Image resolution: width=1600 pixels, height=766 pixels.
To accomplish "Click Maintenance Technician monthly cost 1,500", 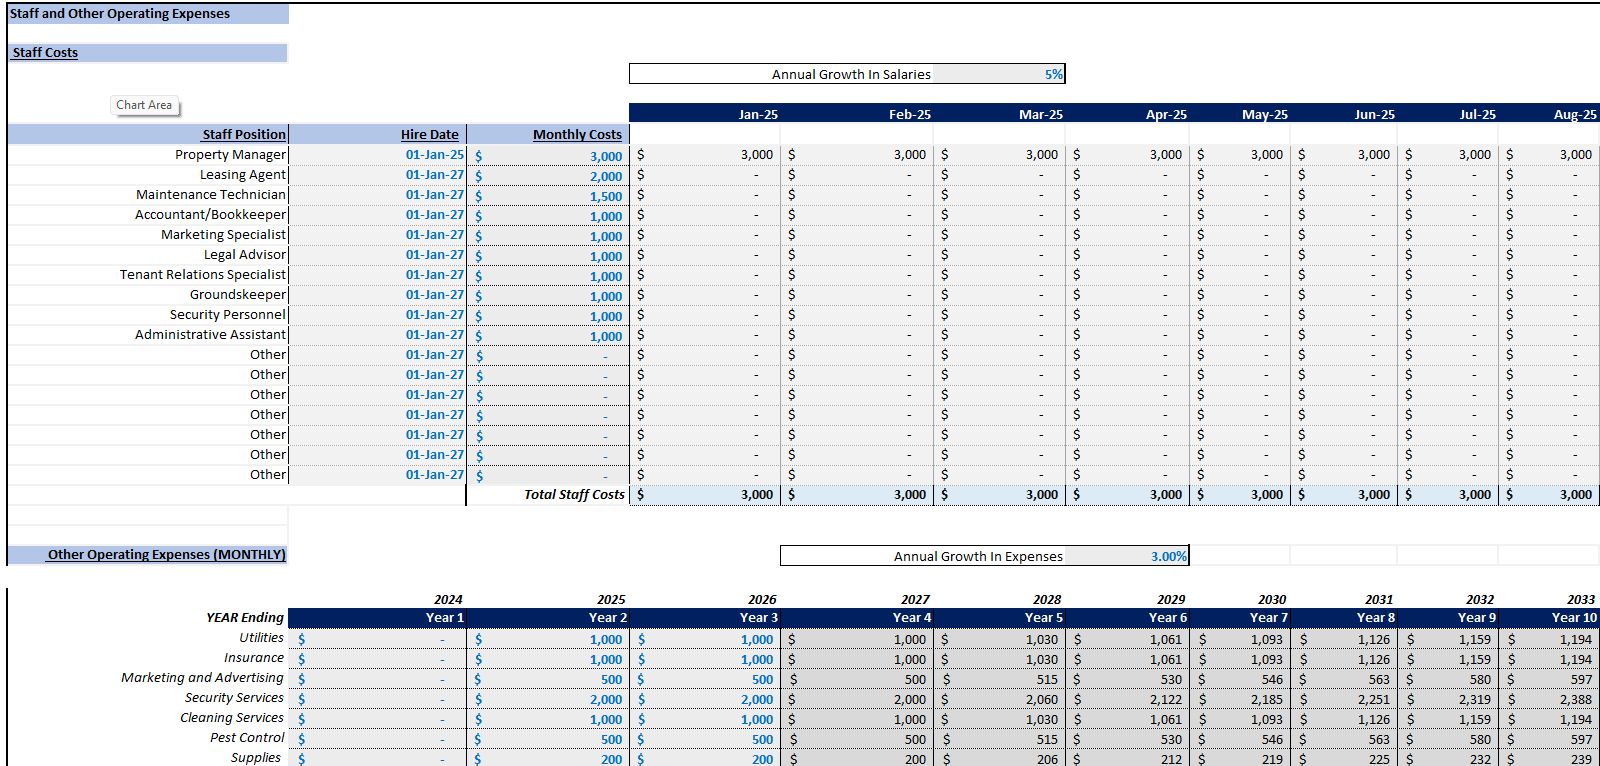I will point(606,196).
